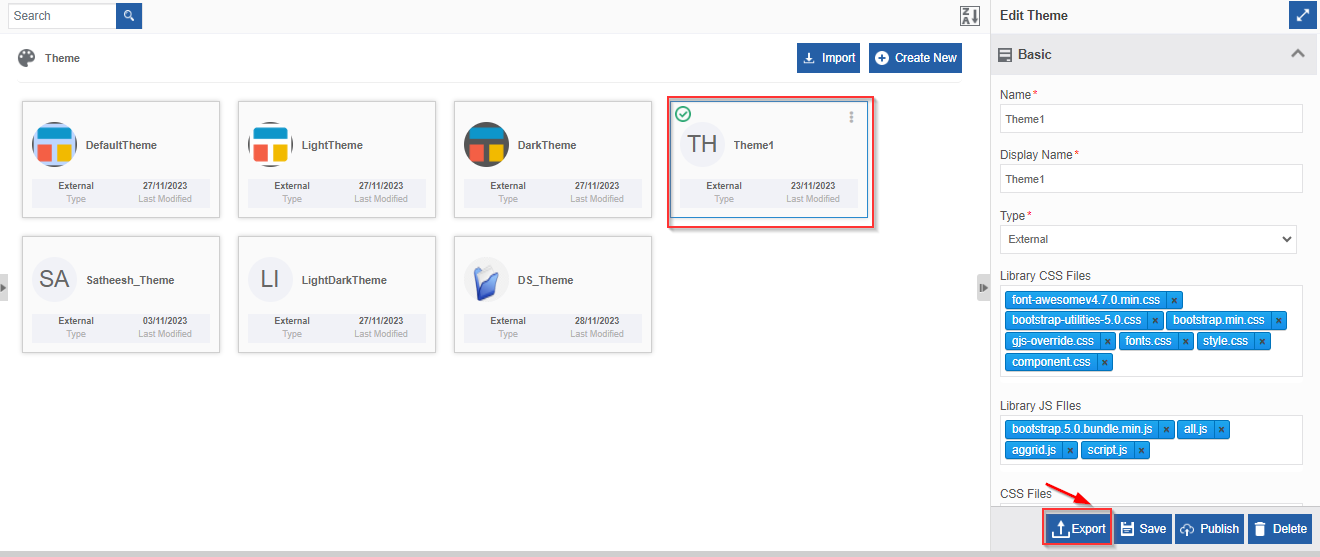1320x557 pixels.
Task: Click the DS_Theme folder icon
Action: (x=486, y=280)
